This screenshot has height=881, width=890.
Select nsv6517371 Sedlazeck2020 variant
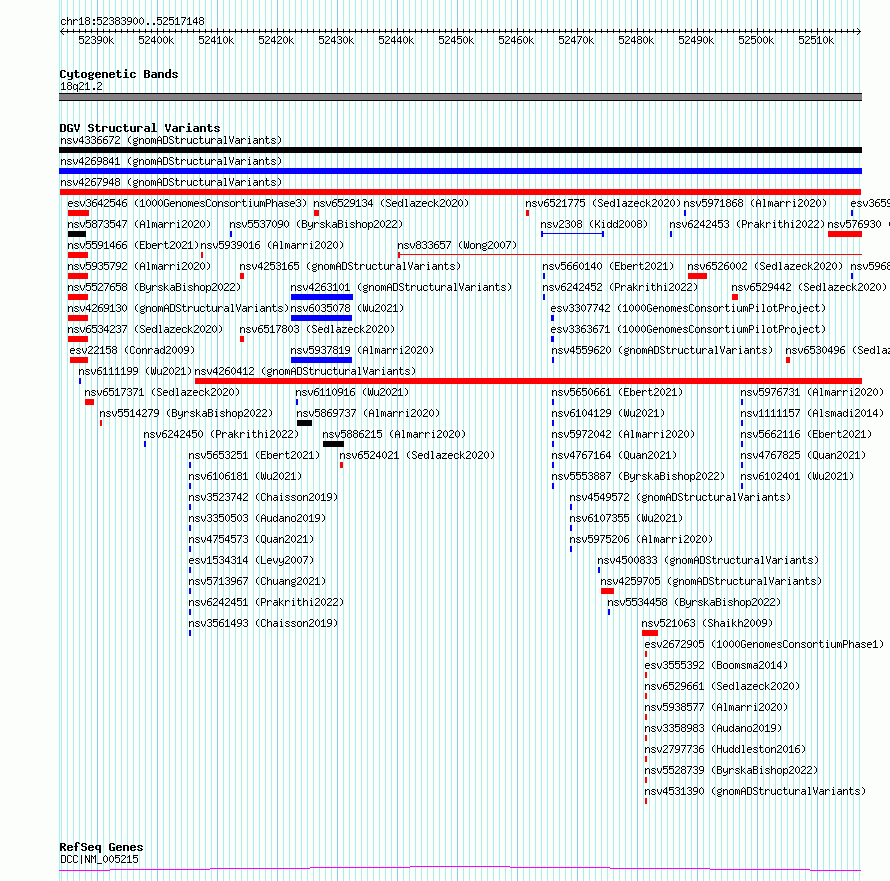pyautogui.click(x=162, y=392)
